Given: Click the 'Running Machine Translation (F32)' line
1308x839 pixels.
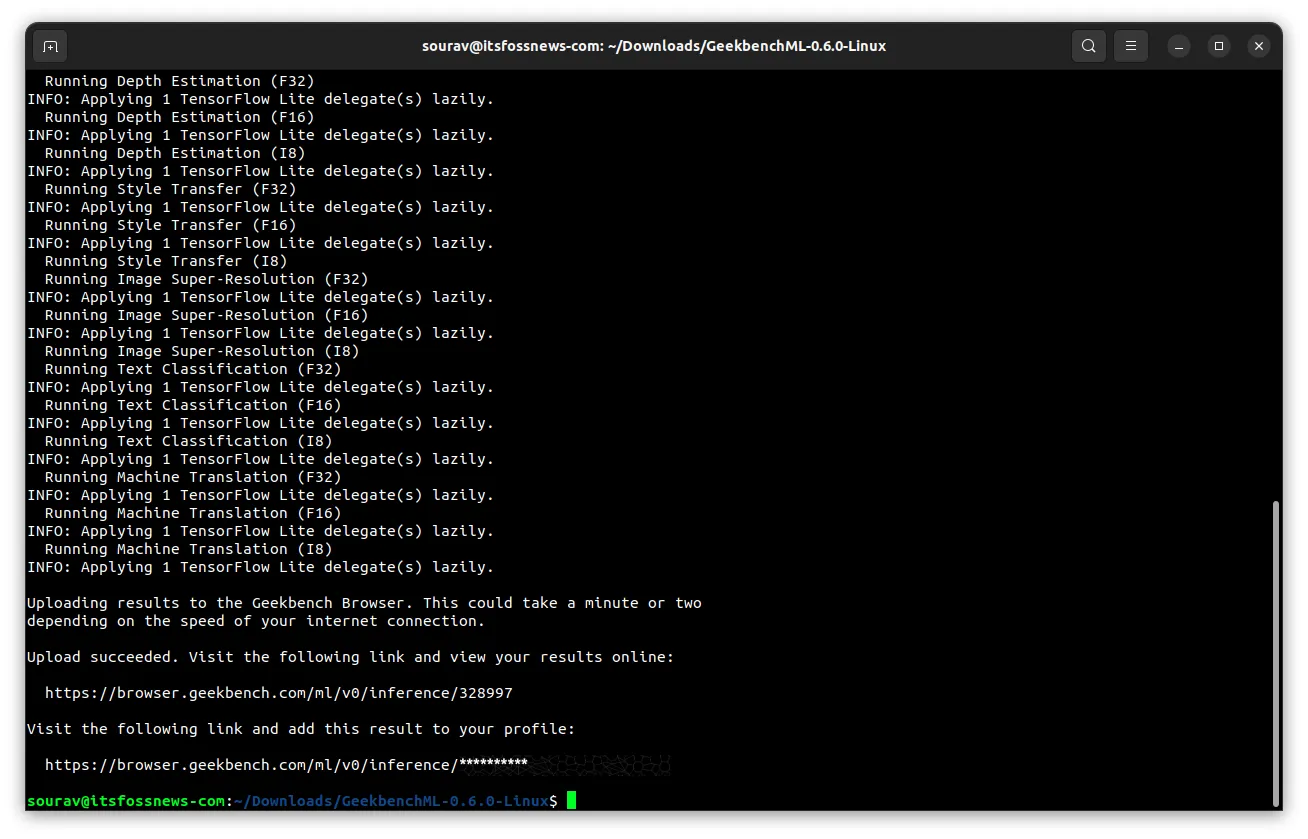Looking at the screenshot, I should tap(193, 477).
